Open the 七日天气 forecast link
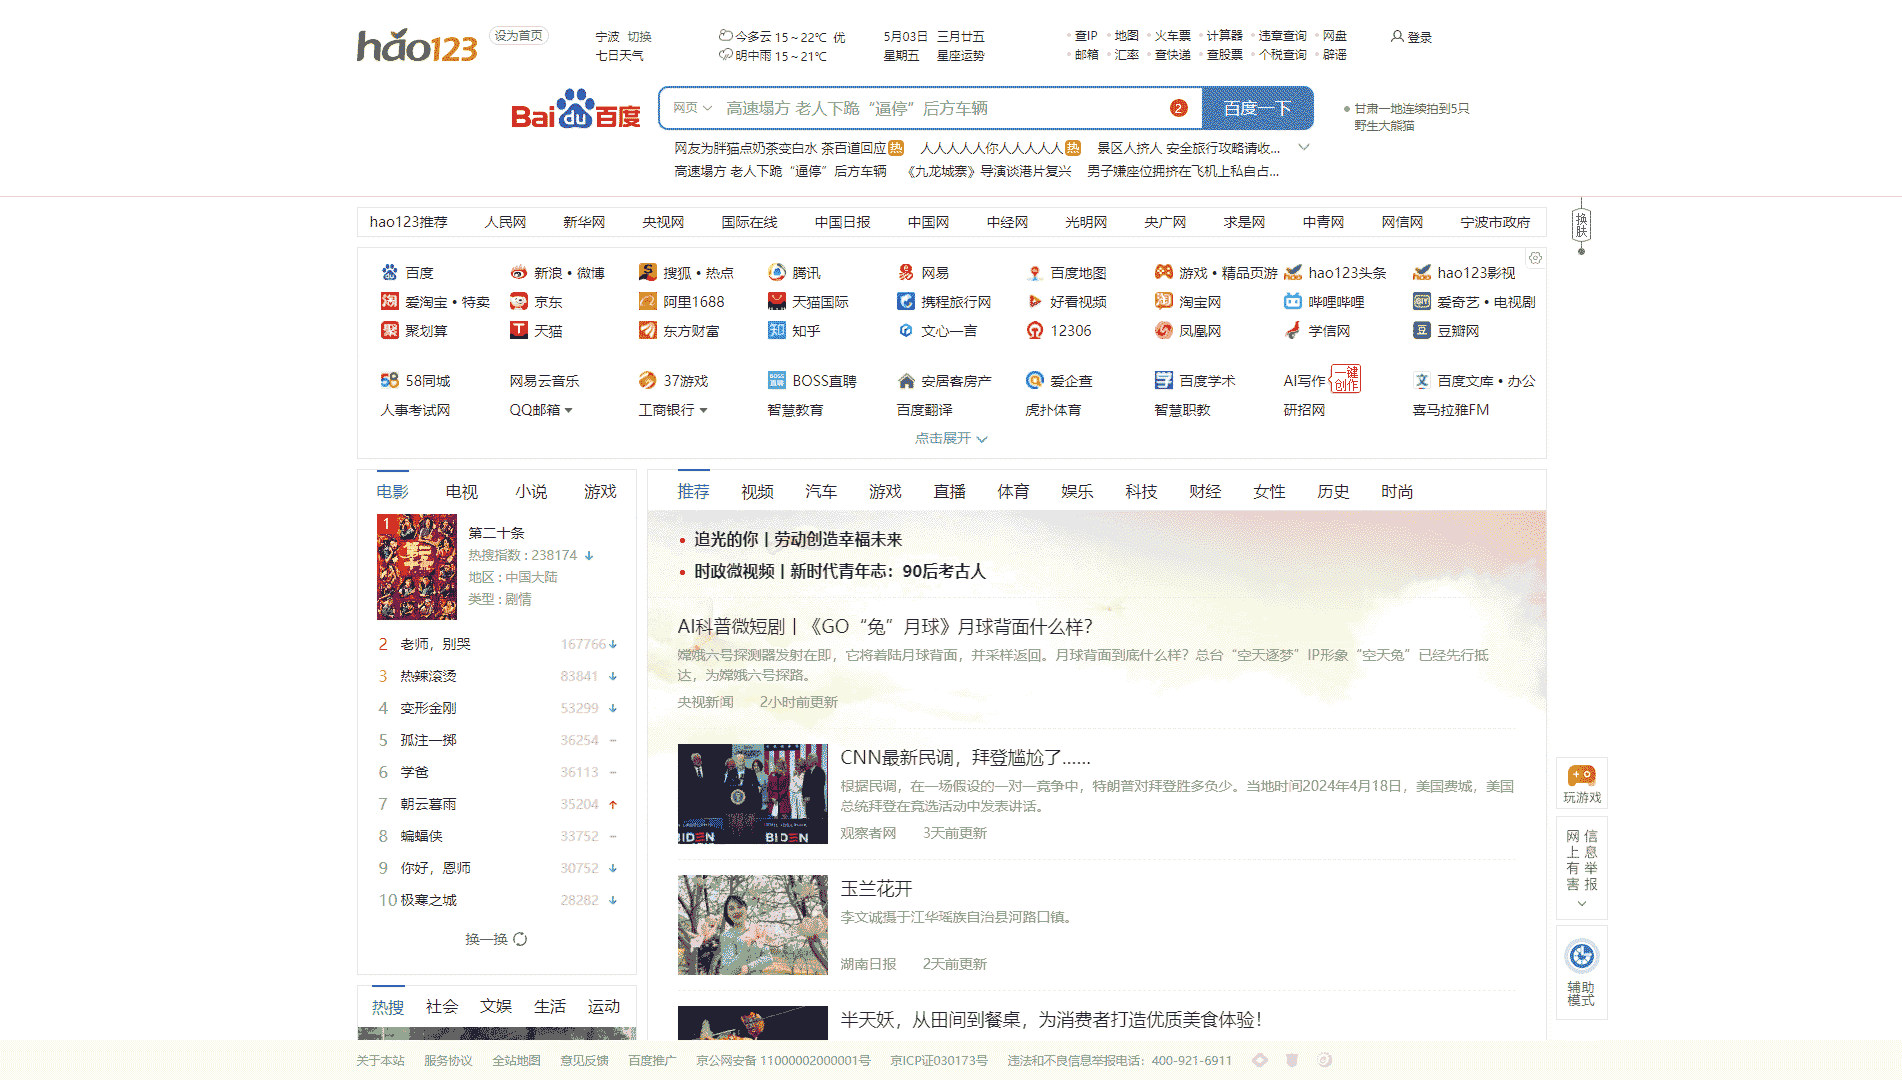Screen dimensions: 1902x1080 [620, 56]
